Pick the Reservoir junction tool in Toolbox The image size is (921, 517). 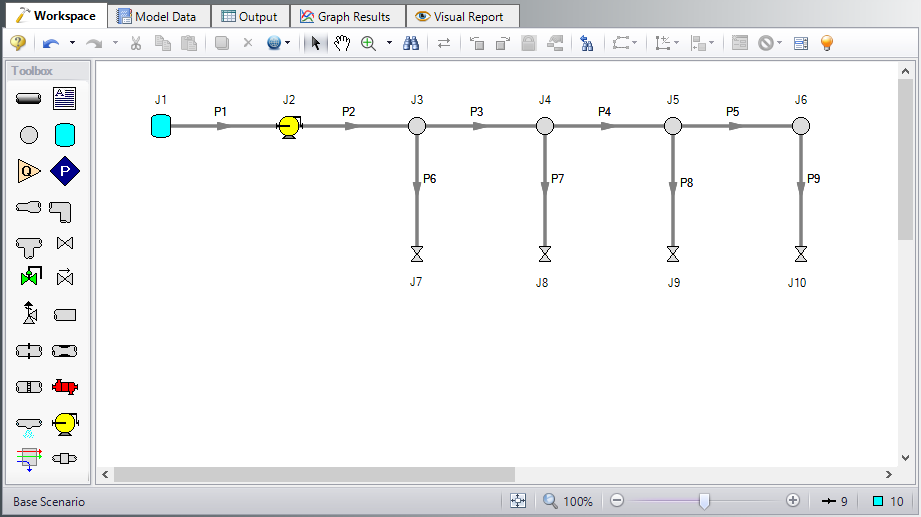65,135
